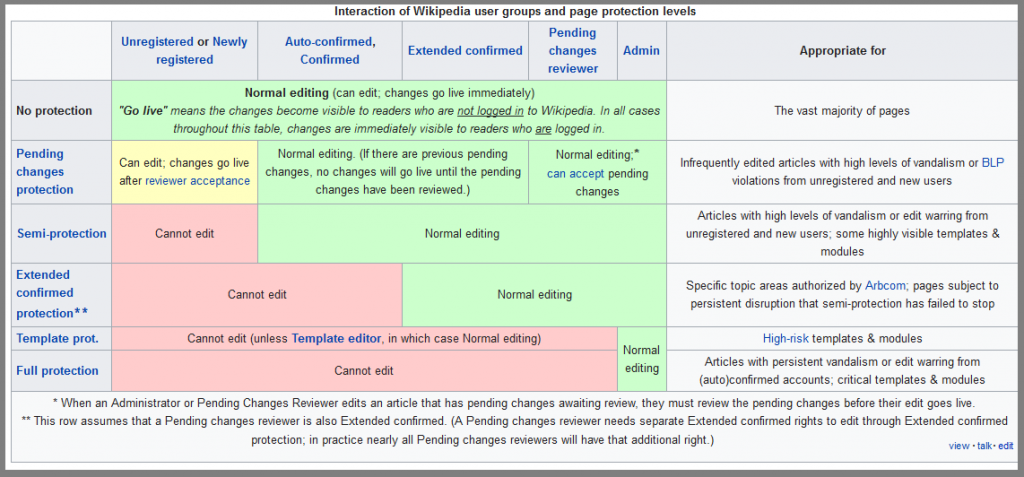Open the Pending changes protection row link

tap(45, 171)
